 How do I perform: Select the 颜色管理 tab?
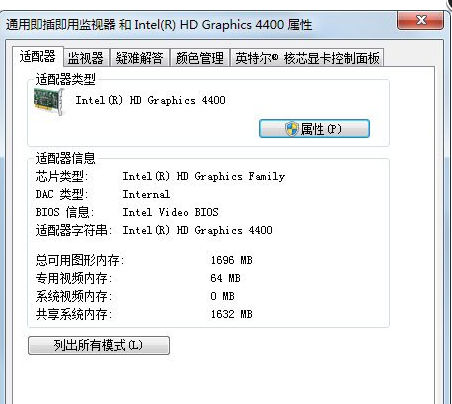(199, 58)
